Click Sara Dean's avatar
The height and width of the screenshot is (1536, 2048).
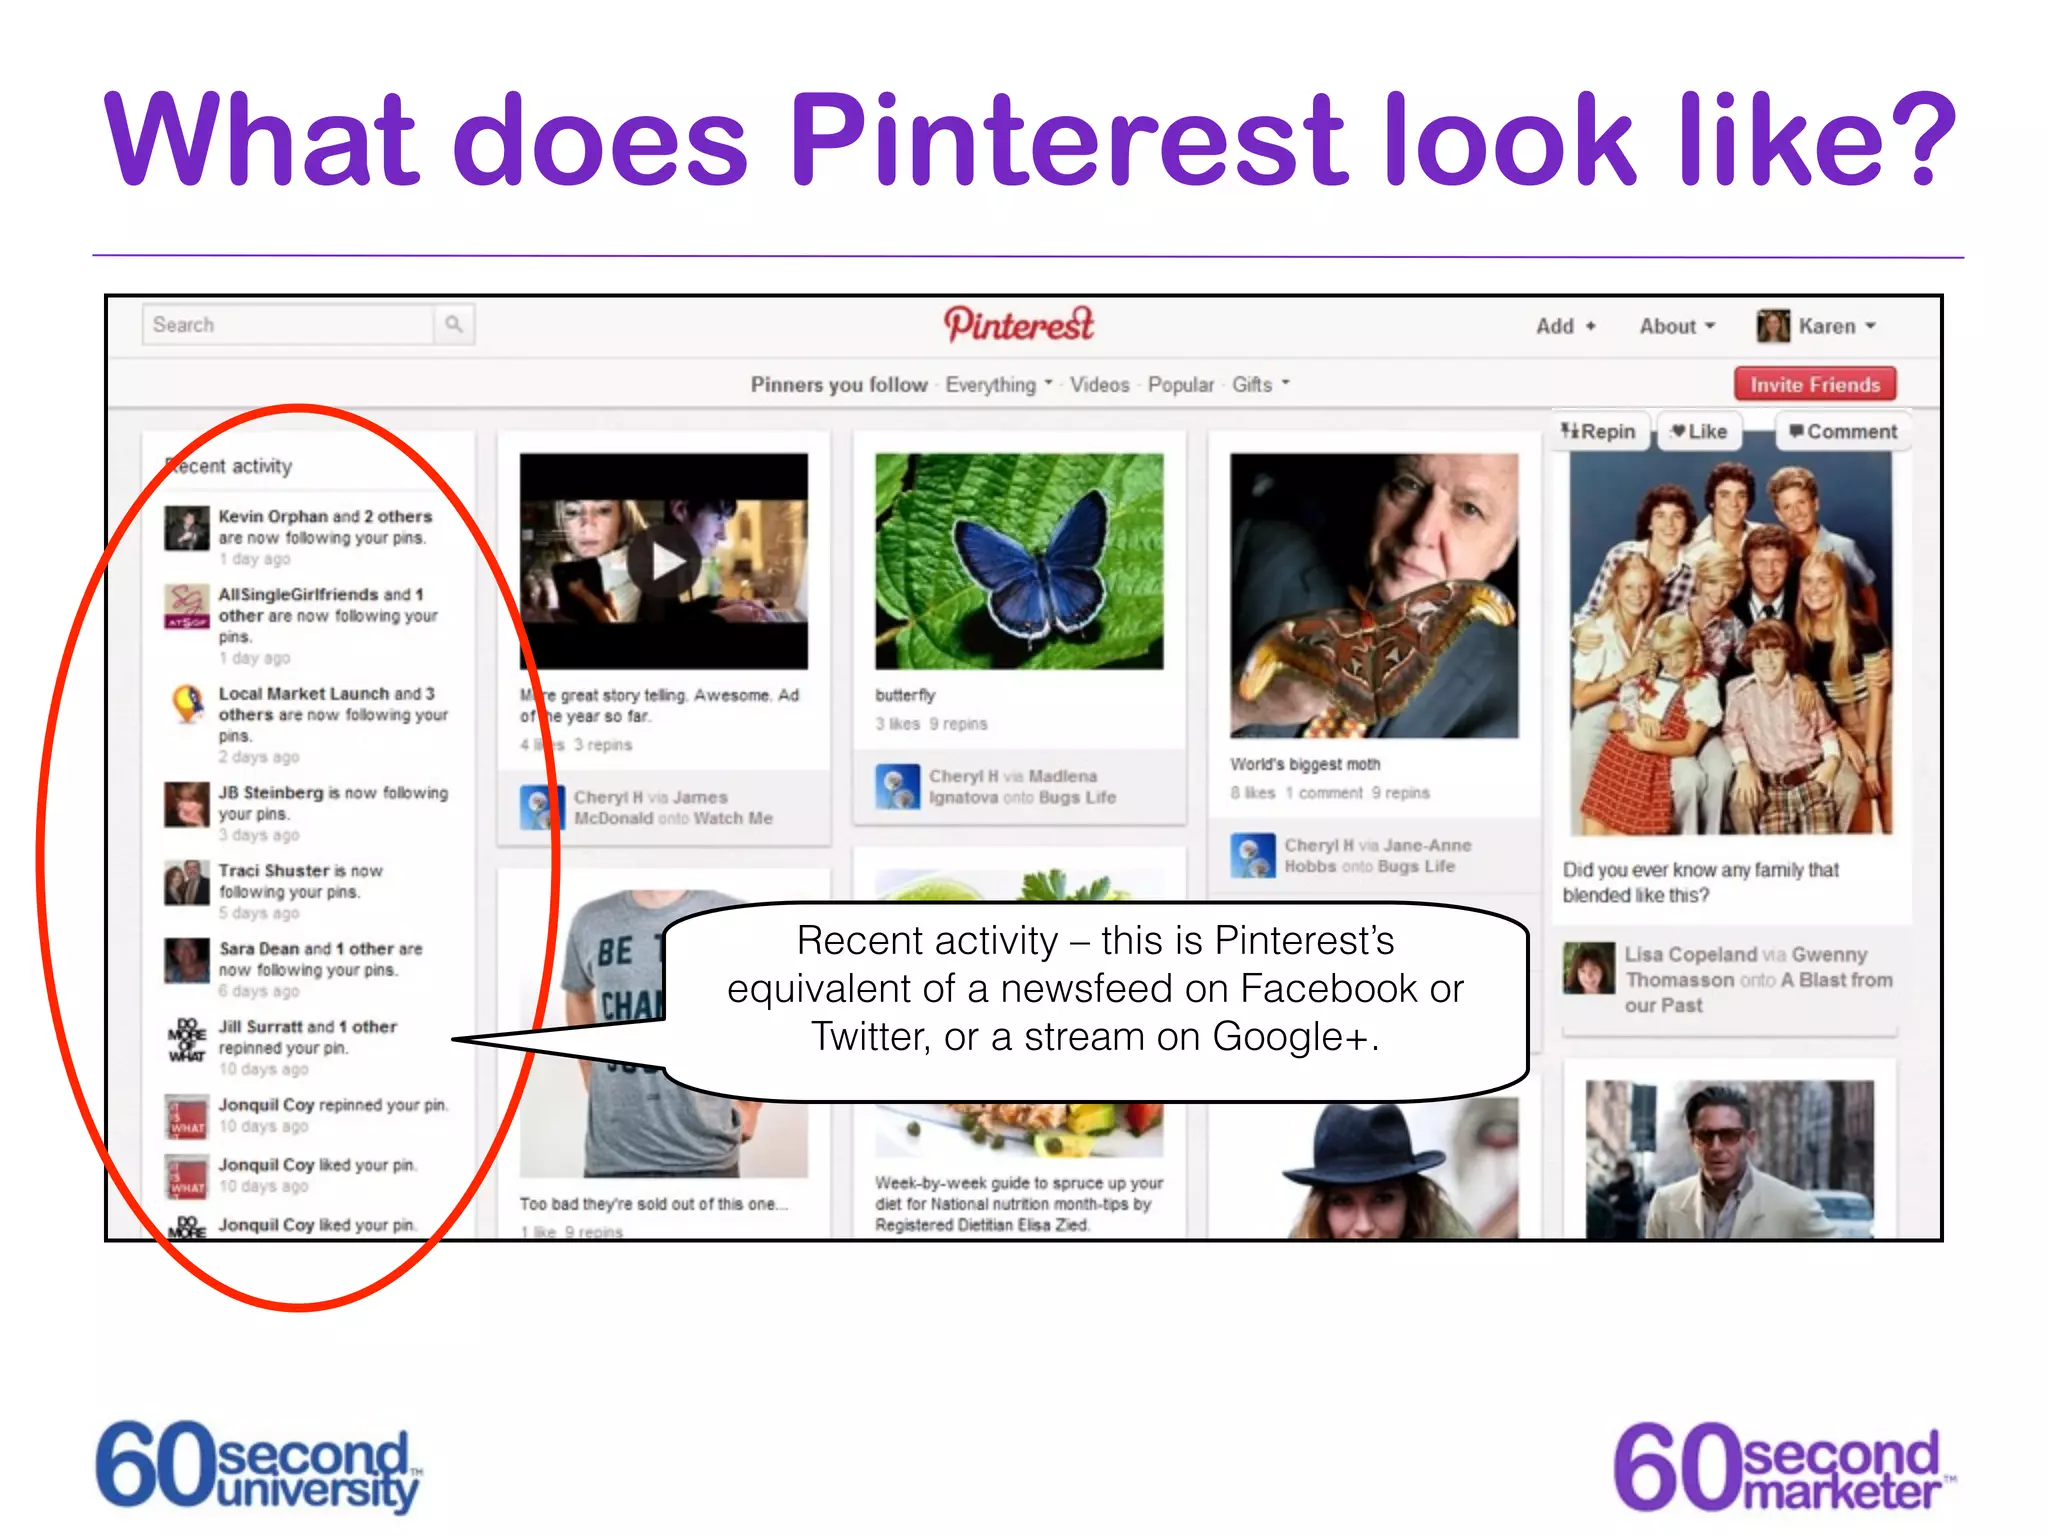(x=187, y=960)
